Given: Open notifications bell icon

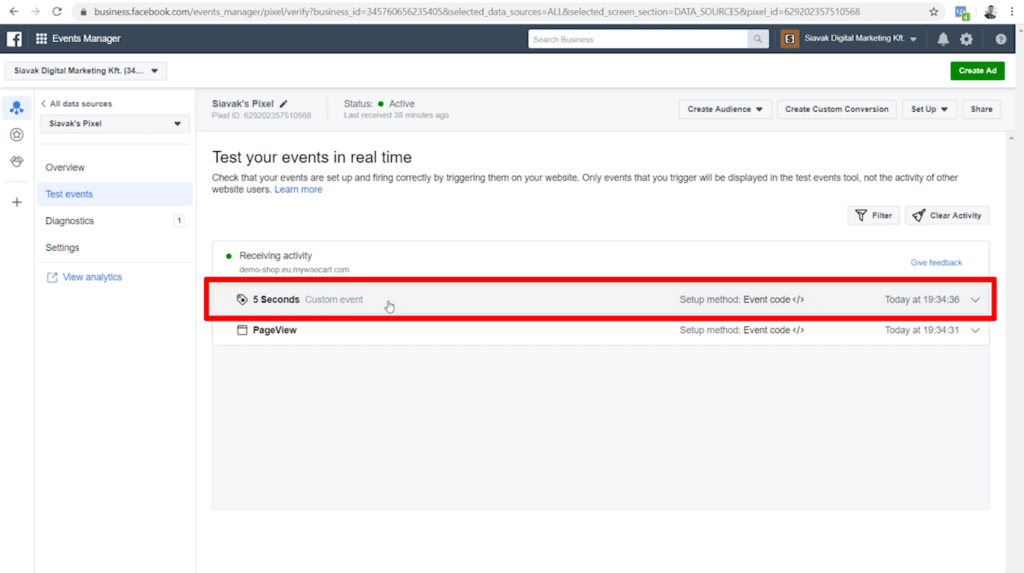Looking at the screenshot, I should pos(943,39).
